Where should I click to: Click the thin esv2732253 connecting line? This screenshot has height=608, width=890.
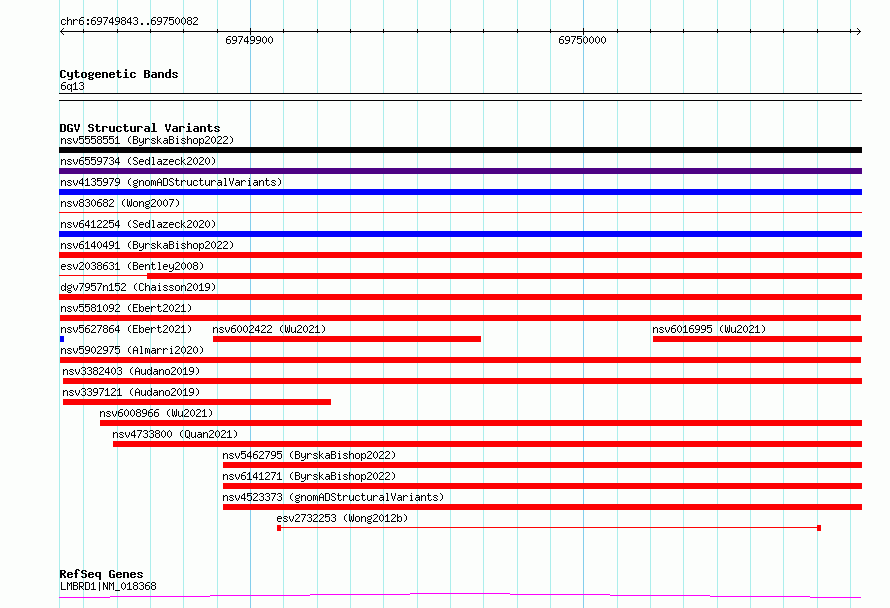tap(549, 528)
